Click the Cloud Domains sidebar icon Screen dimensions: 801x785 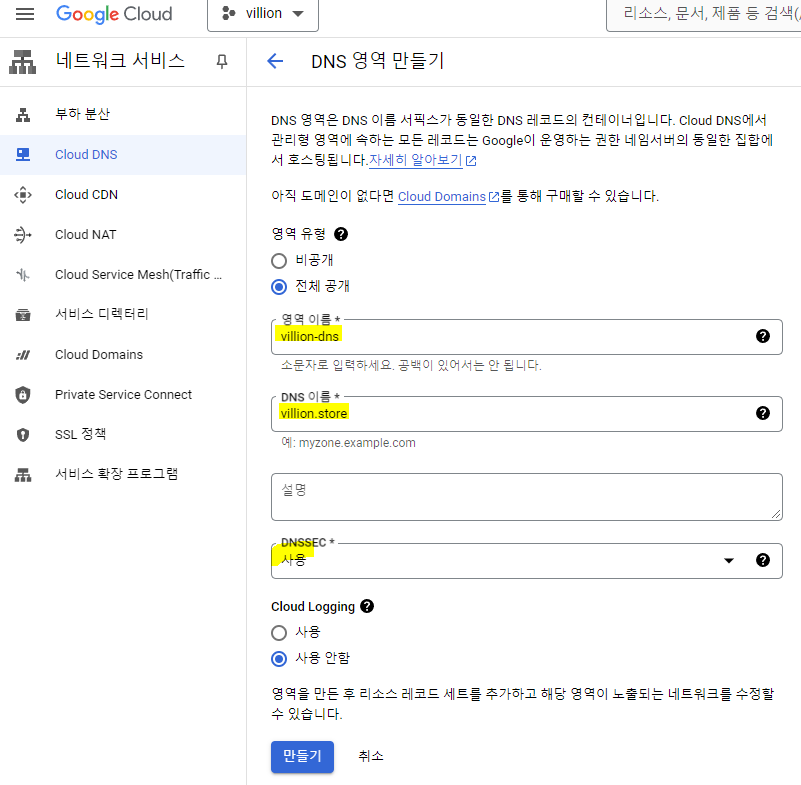point(23,355)
